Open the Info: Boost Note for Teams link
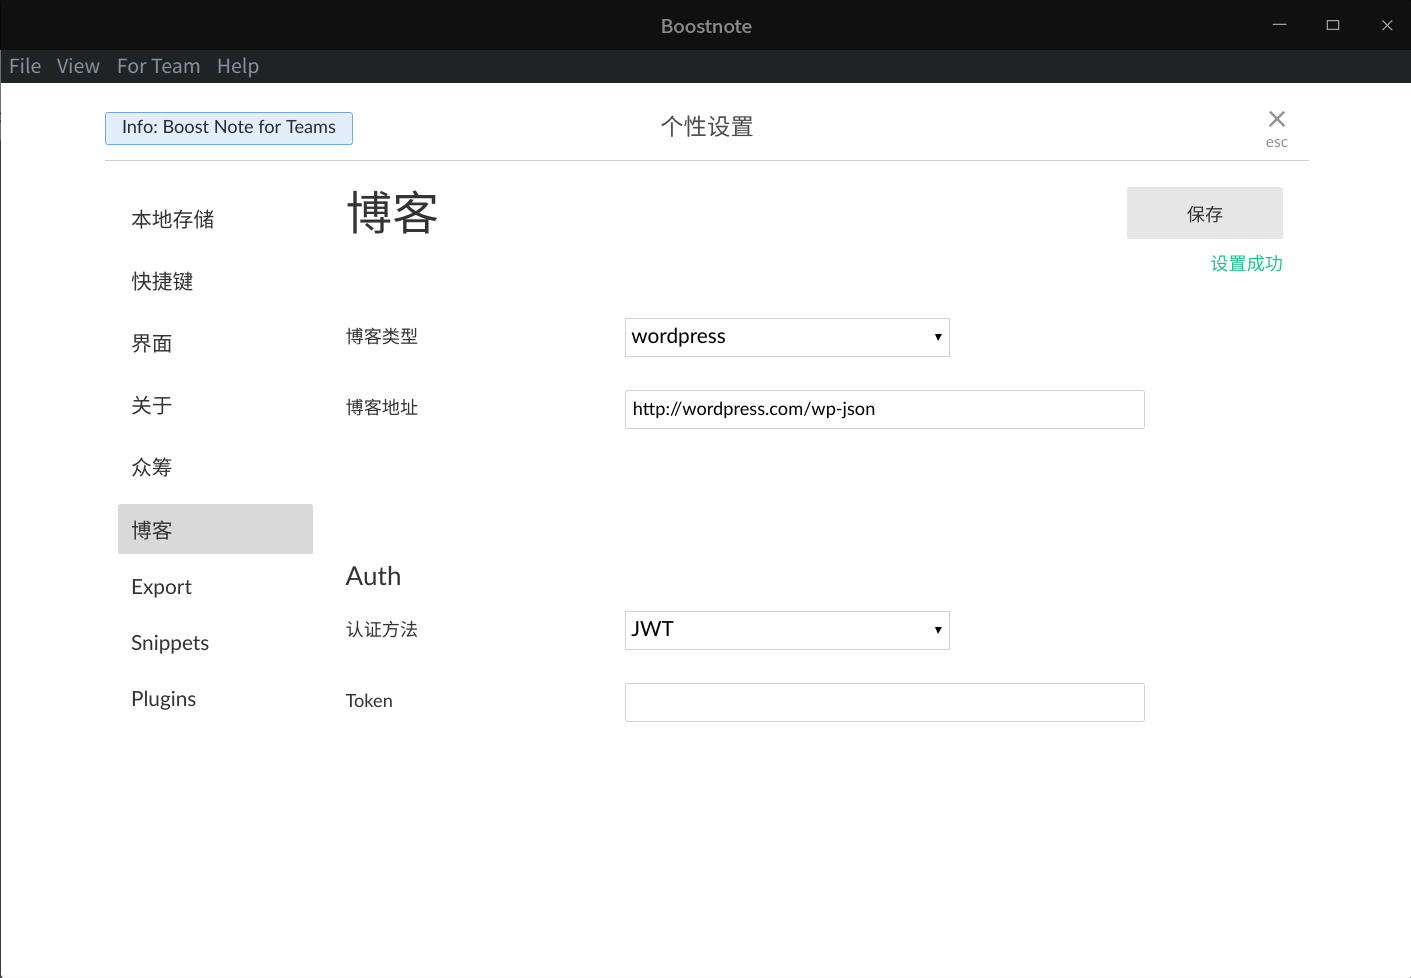The height and width of the screenshot is (978, 1411). (x=229, y=128)
